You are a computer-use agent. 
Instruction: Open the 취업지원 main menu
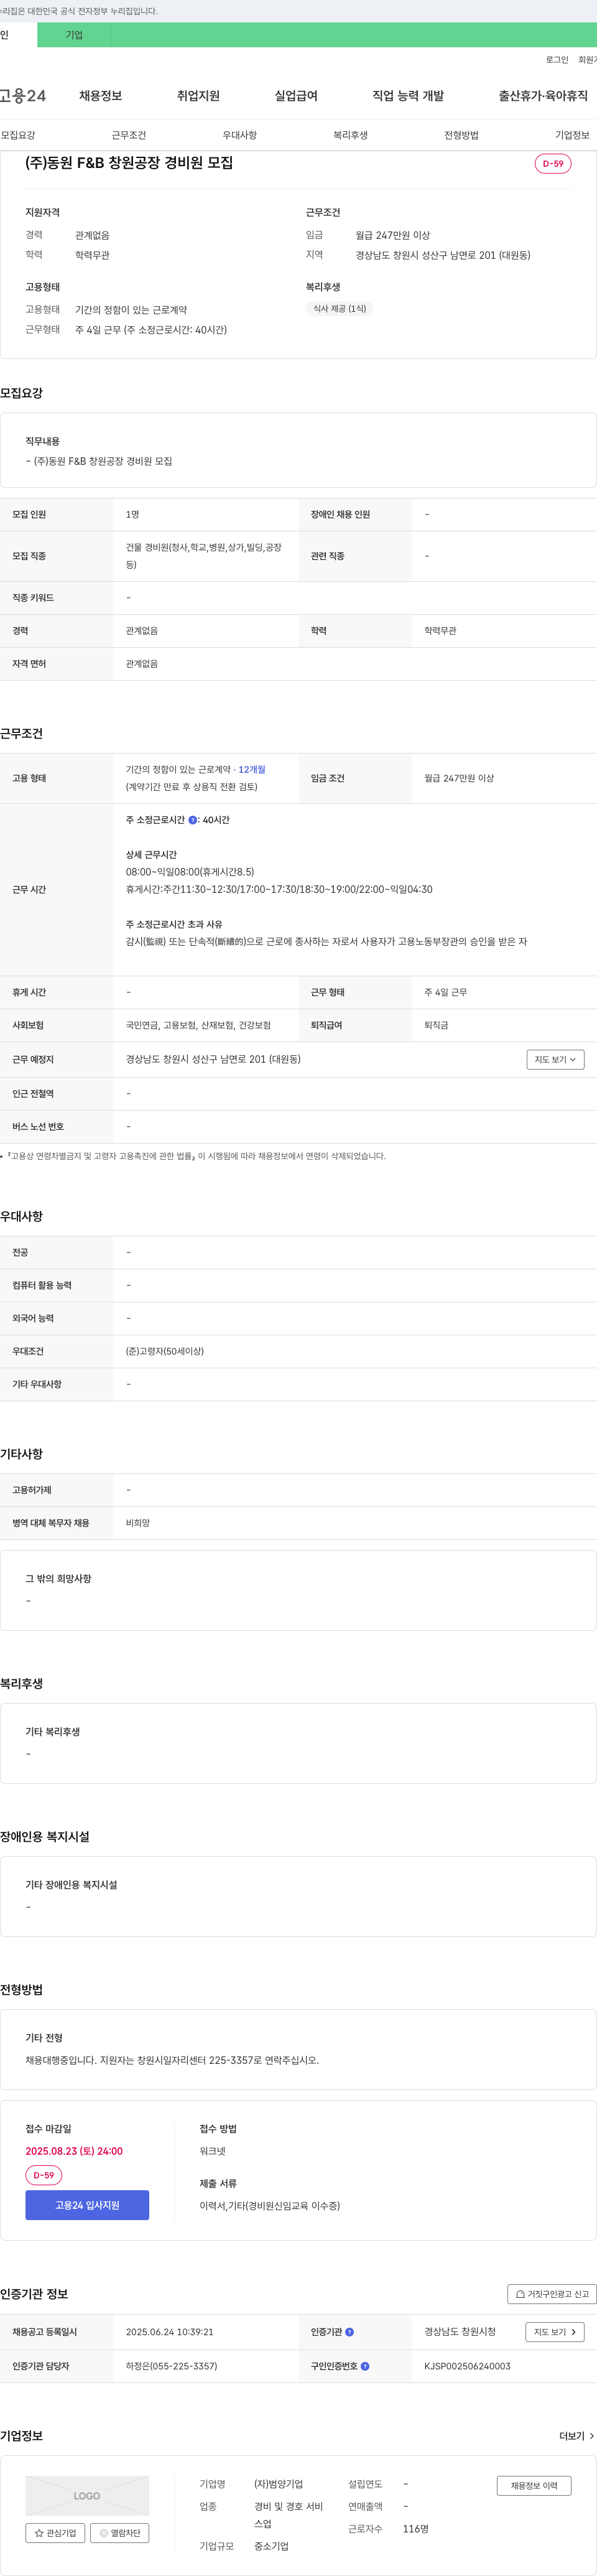(x=198, y=96)
